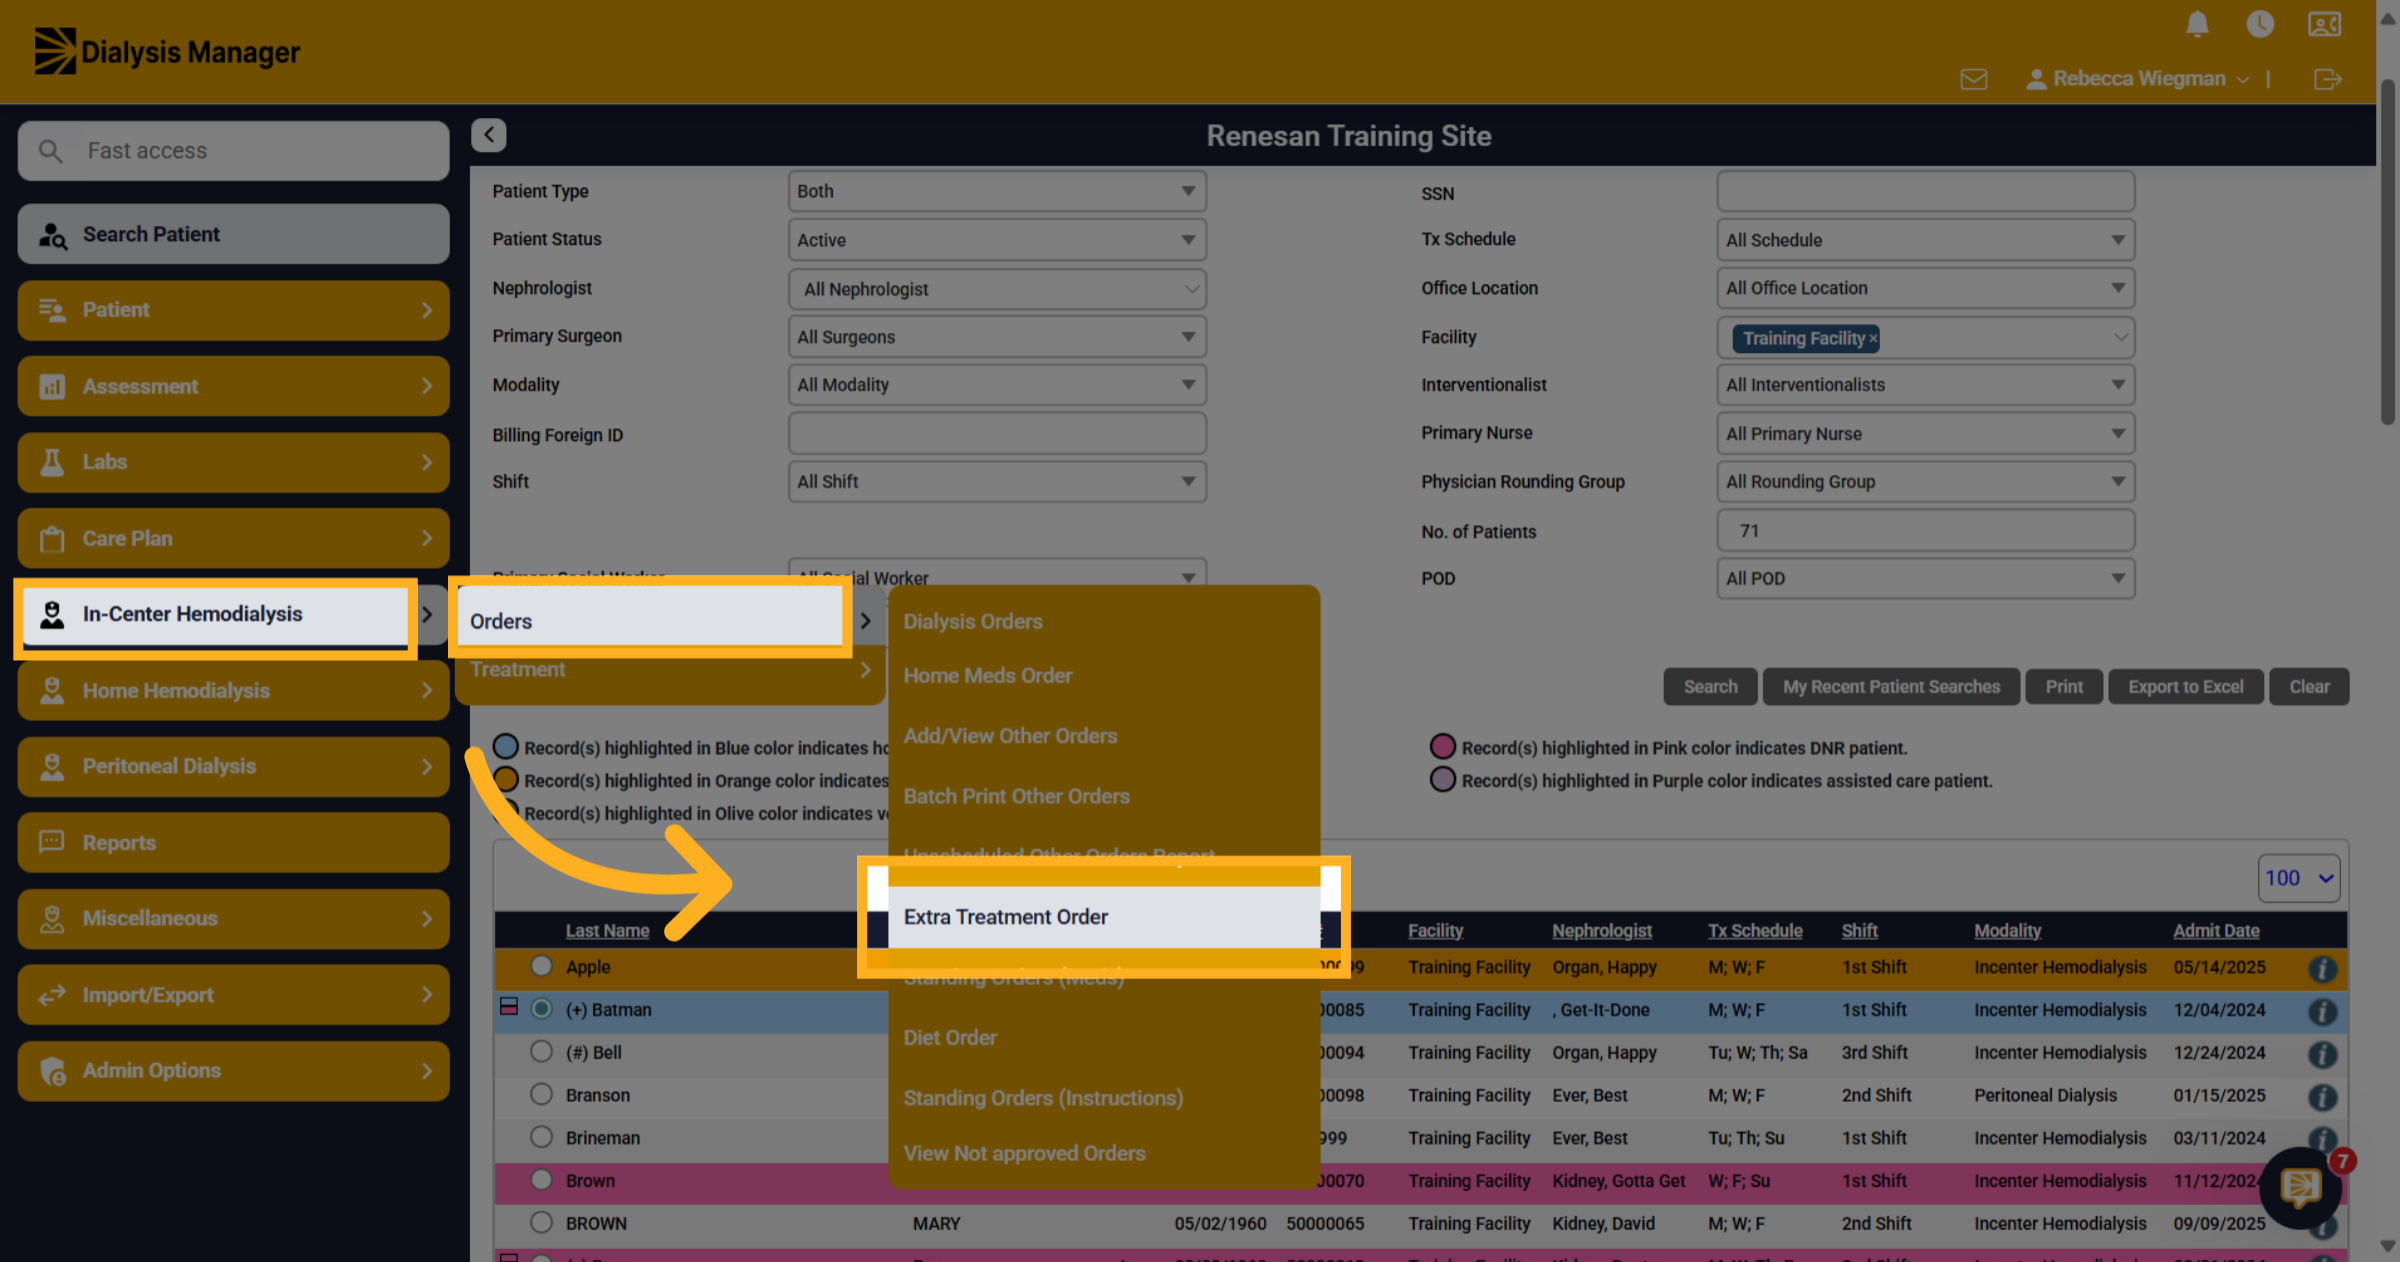
Task: Click the Export to Excel button
Action: coord(2185,687)
